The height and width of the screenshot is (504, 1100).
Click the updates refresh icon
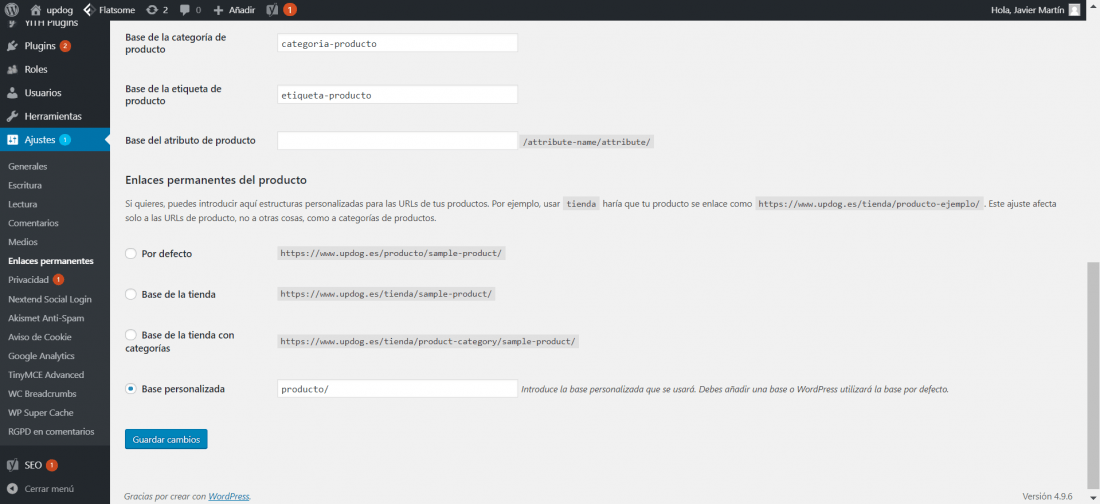152,10
